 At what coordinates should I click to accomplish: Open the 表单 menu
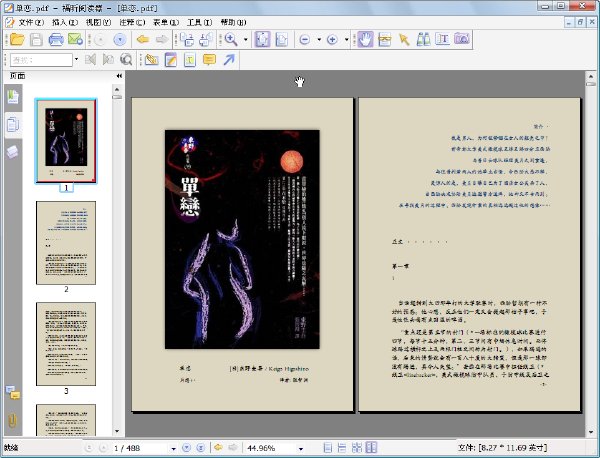166,22
